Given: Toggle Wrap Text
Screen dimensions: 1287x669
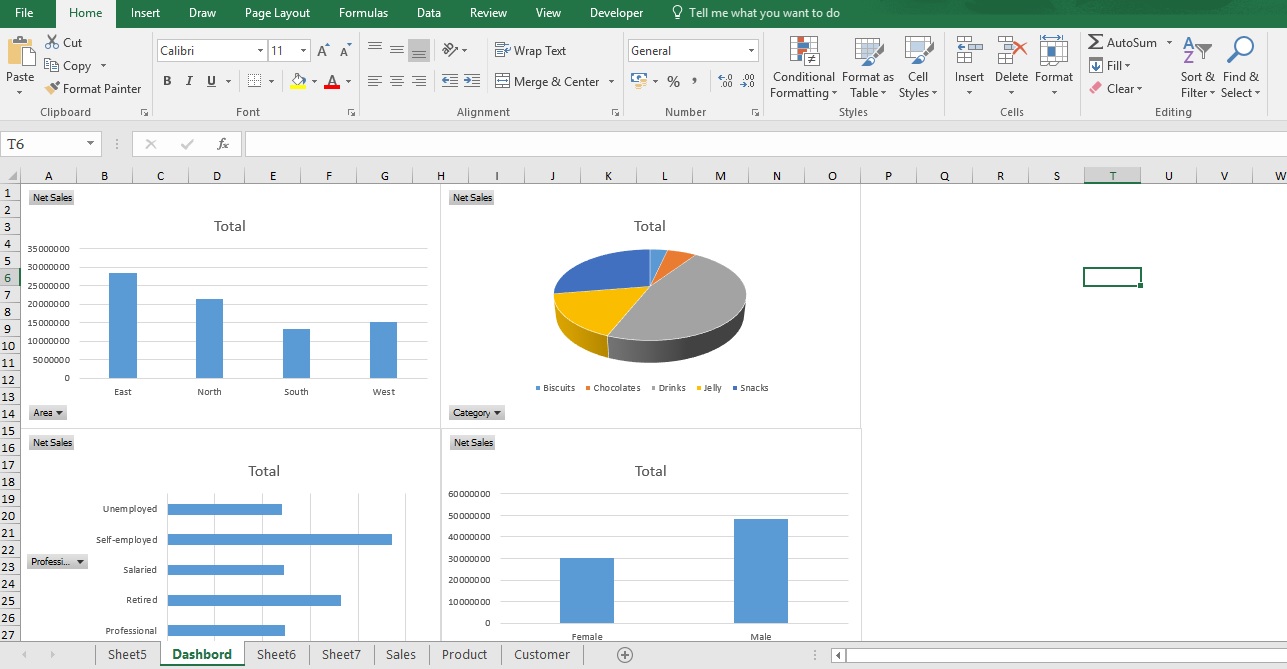Looking at the screenshot, I should (530, 50).
